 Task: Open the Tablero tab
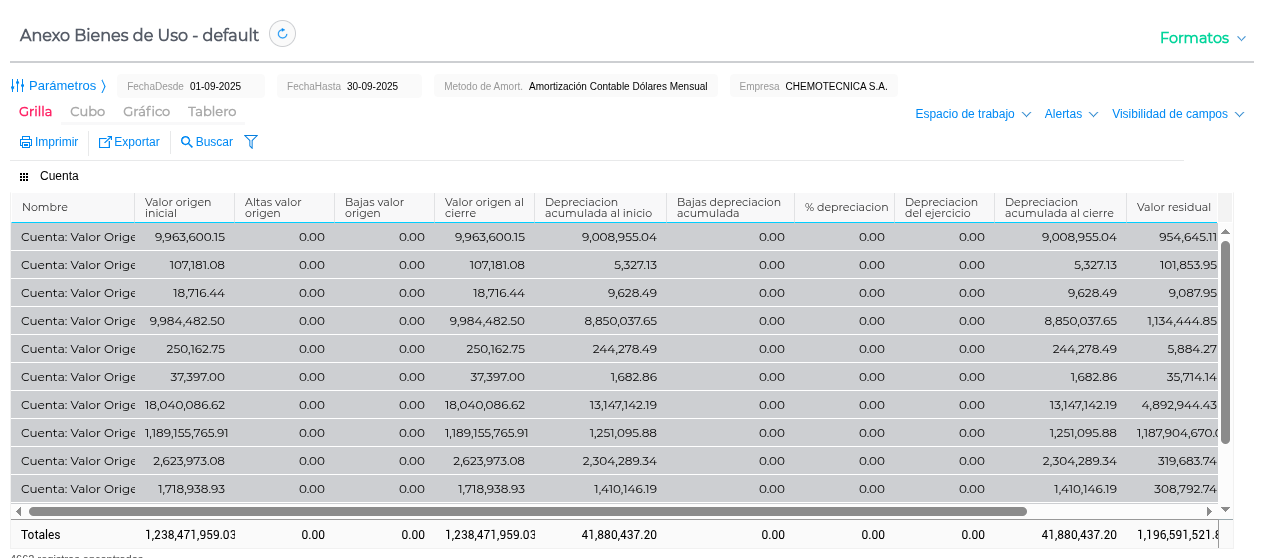tap(212, 112)
